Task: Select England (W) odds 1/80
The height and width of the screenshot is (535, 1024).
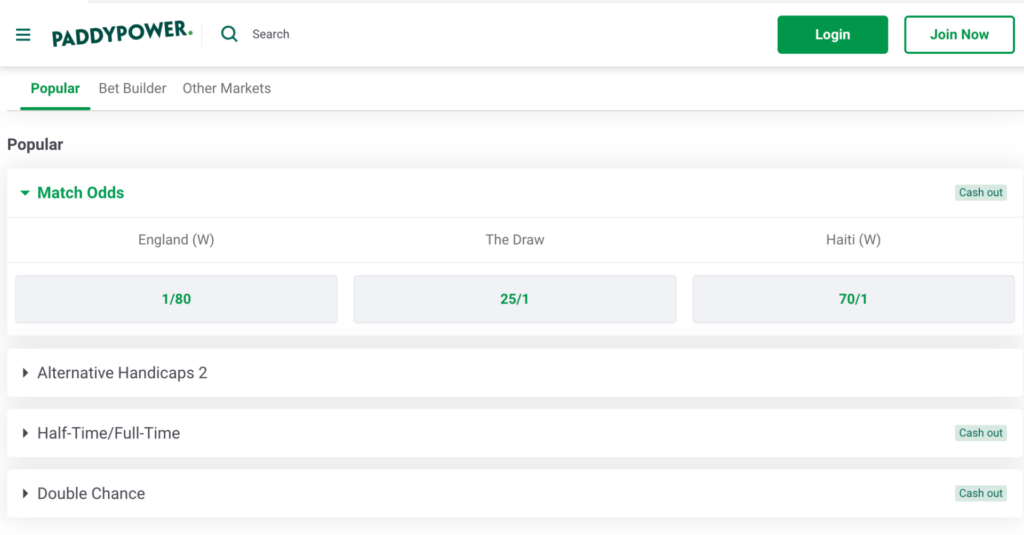Action: [176, 299]
